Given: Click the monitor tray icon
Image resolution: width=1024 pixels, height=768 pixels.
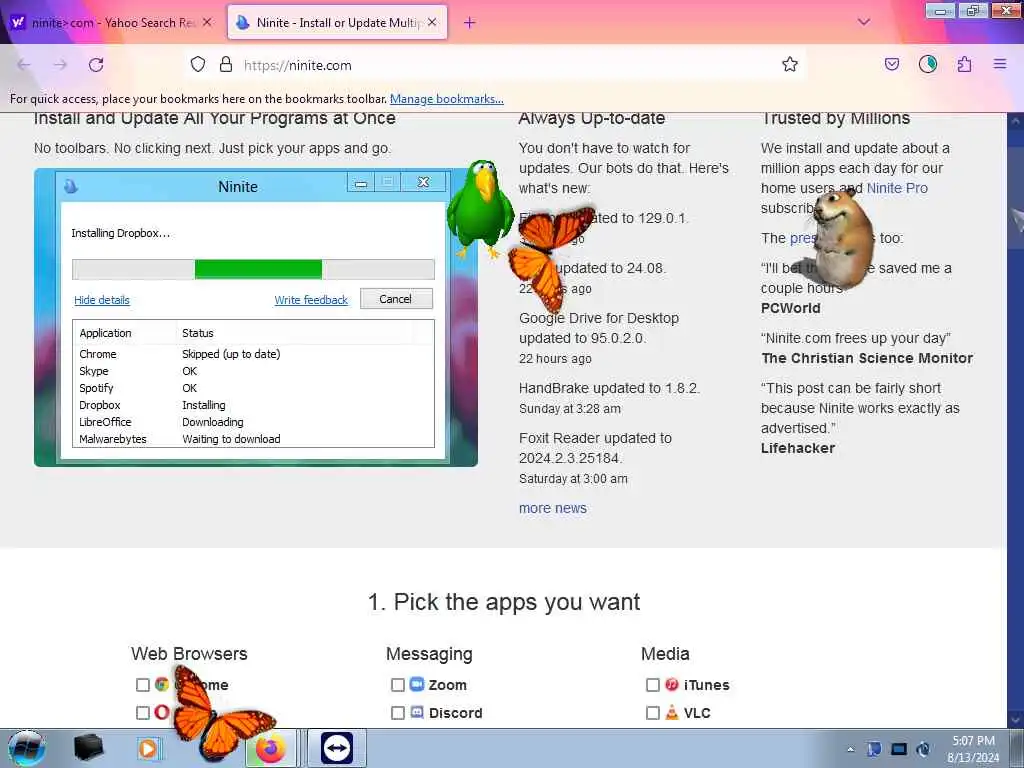Looking at the screenshot, I should click(x=899, y=749).
